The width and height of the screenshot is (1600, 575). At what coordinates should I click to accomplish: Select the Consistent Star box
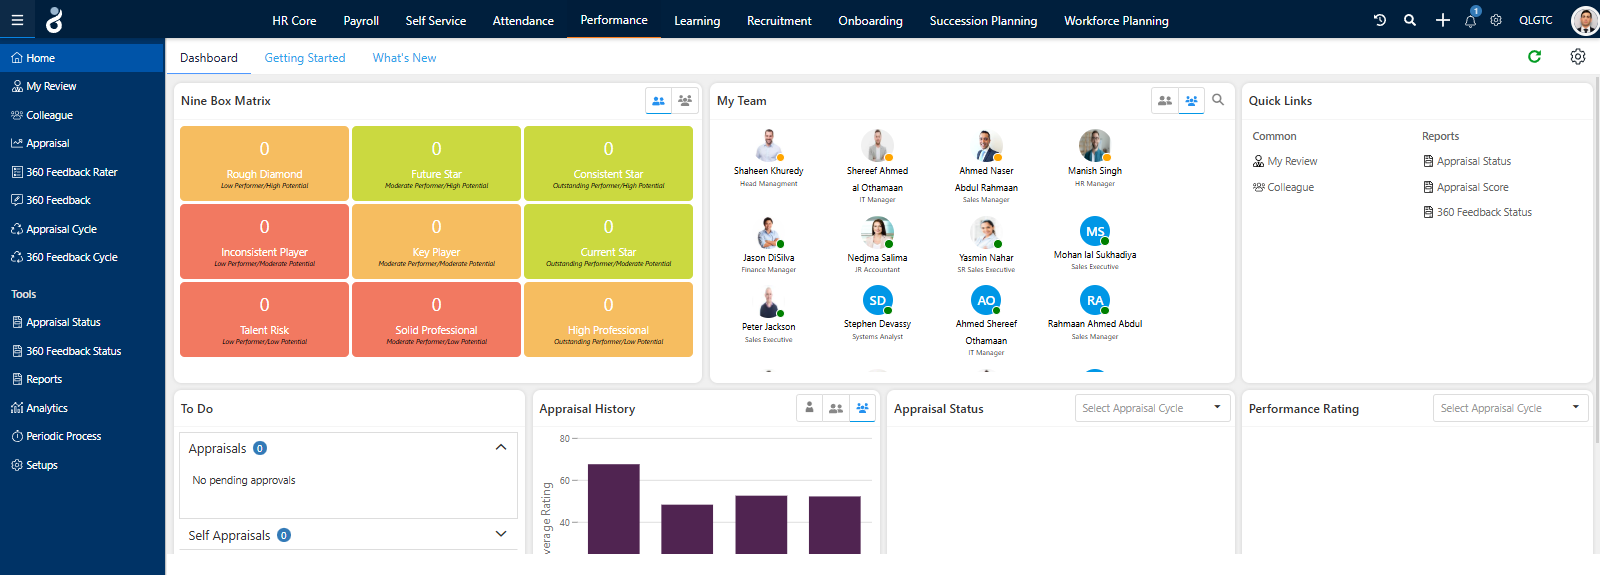click(608, 163)
